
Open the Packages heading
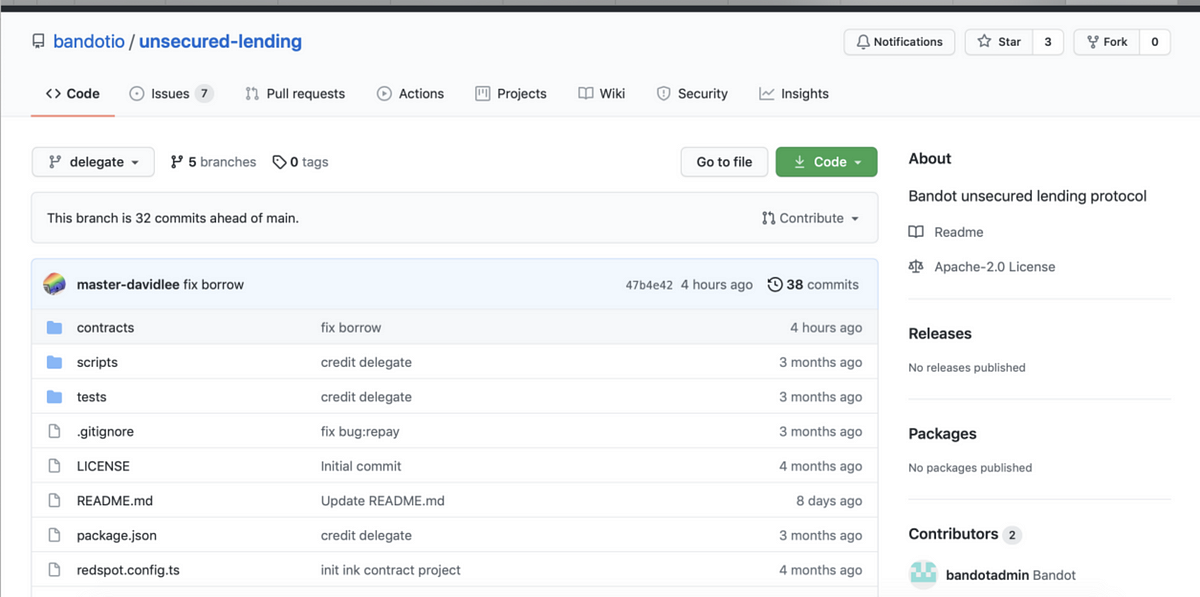click(x=942, y=434)
